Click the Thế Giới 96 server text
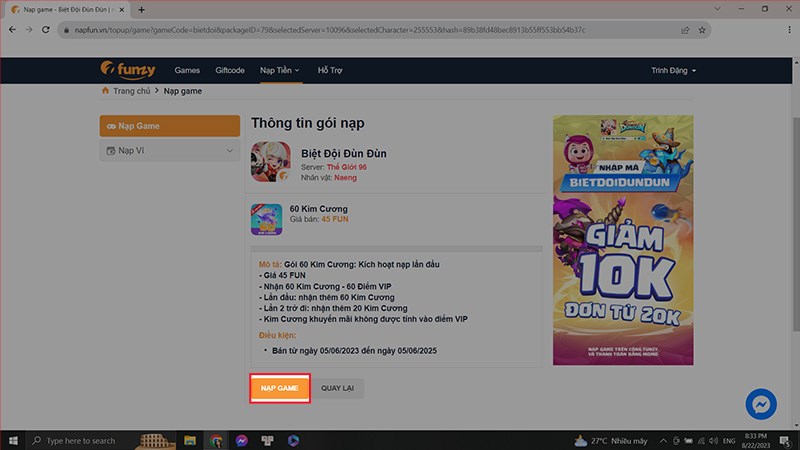The width and height of the screenshot is (800, 450). tap(346, 167)
